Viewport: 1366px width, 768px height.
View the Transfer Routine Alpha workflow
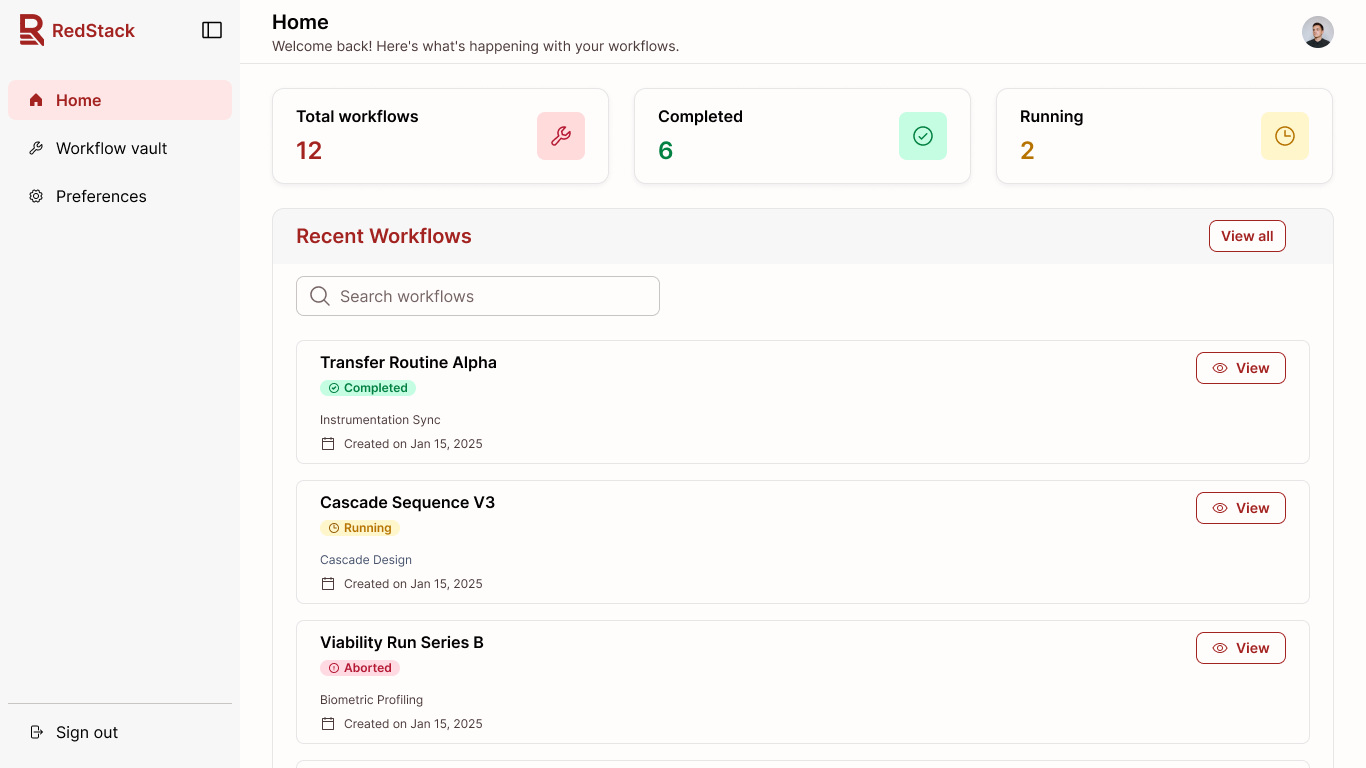1241,368
